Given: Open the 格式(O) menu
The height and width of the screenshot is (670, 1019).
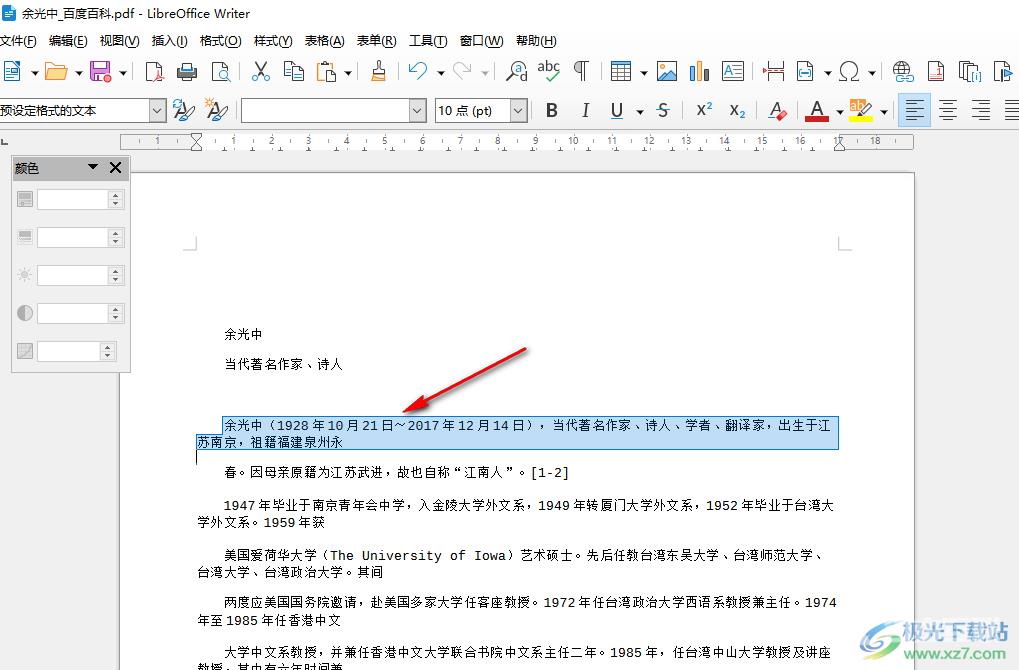Looking at the screenshot, I should coord(220,41).
